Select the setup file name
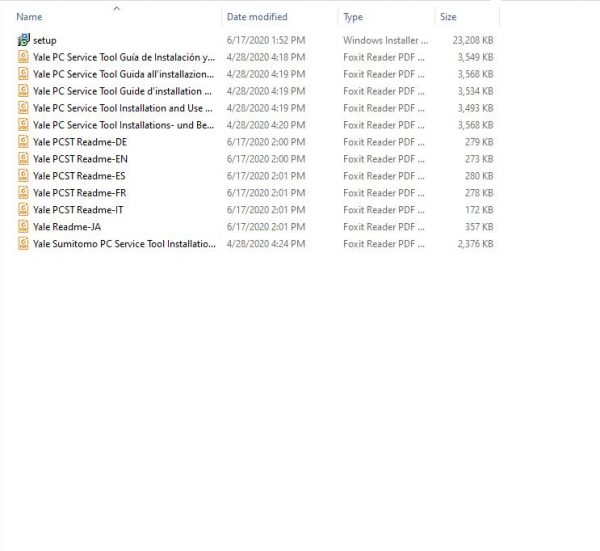This screenshot has height=551, width=600. [44, 41]
